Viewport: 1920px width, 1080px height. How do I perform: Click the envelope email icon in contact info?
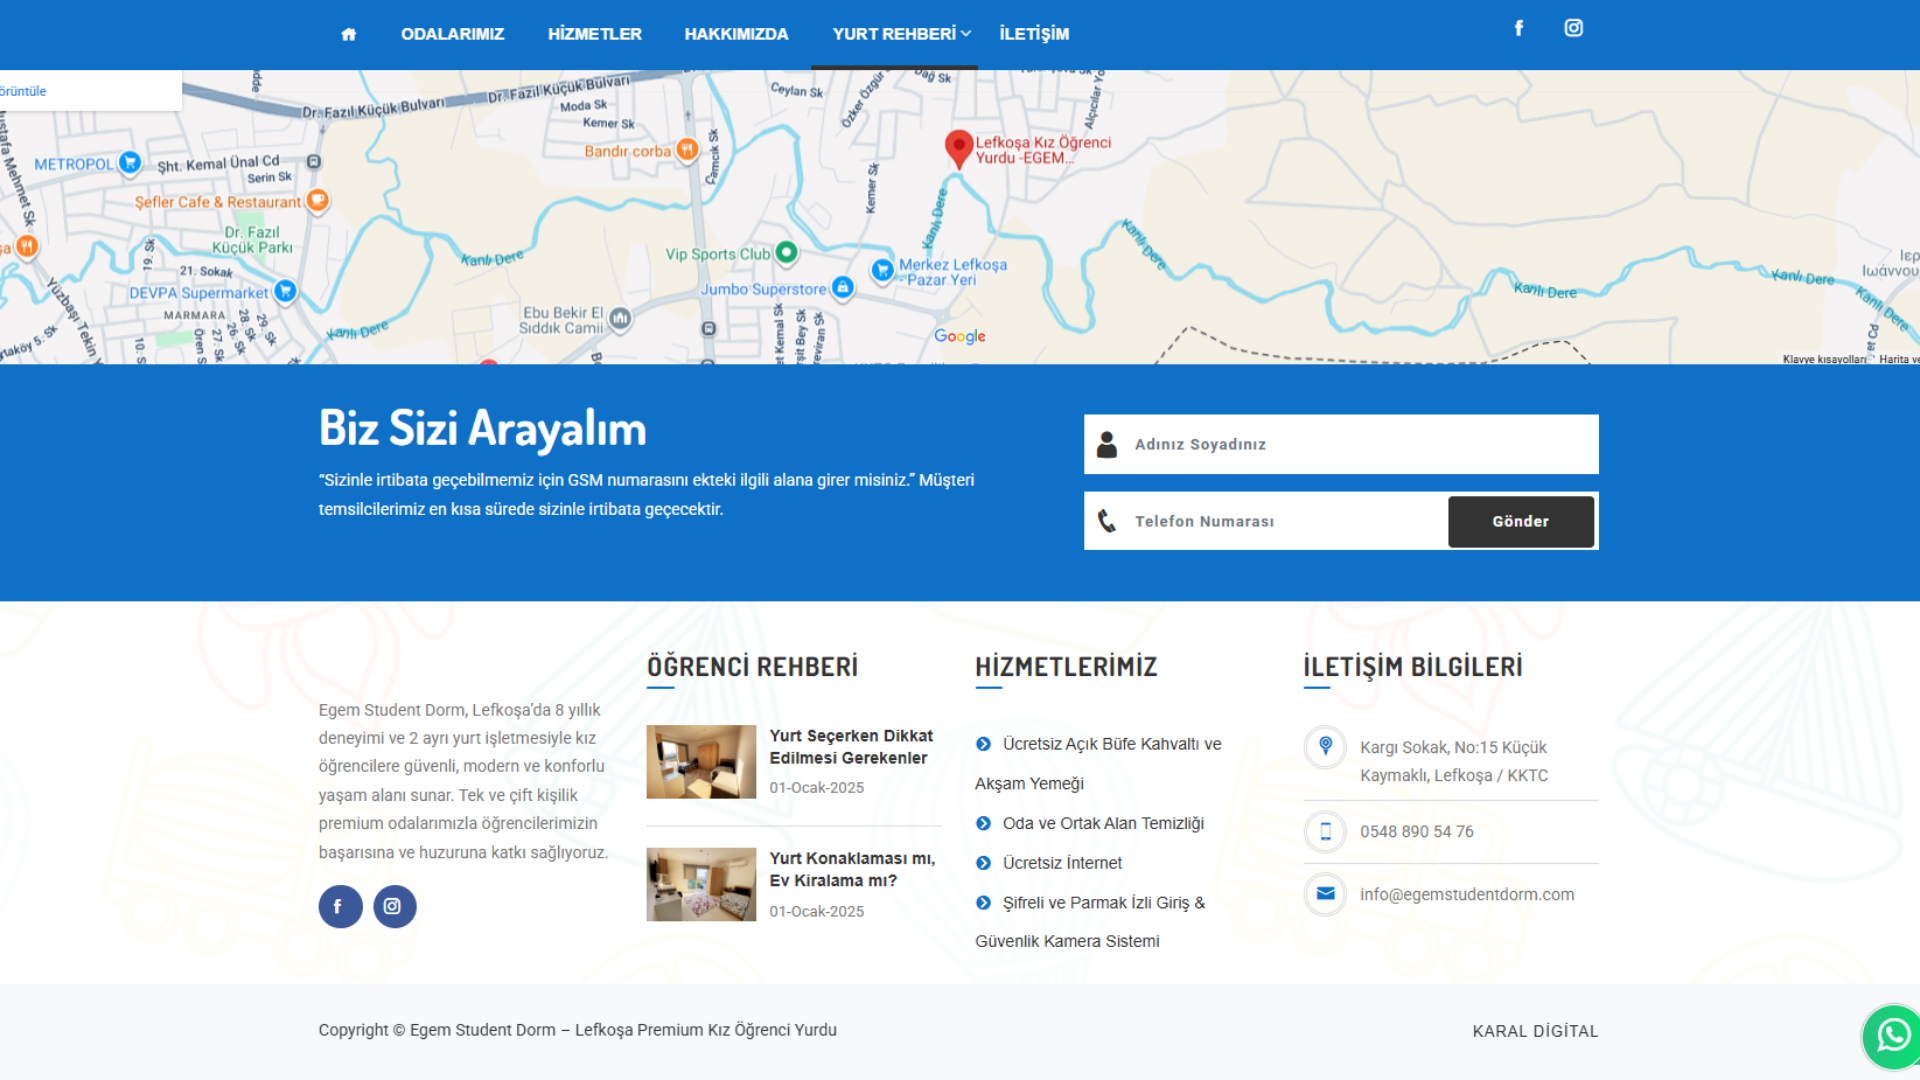pos(1325,894)
